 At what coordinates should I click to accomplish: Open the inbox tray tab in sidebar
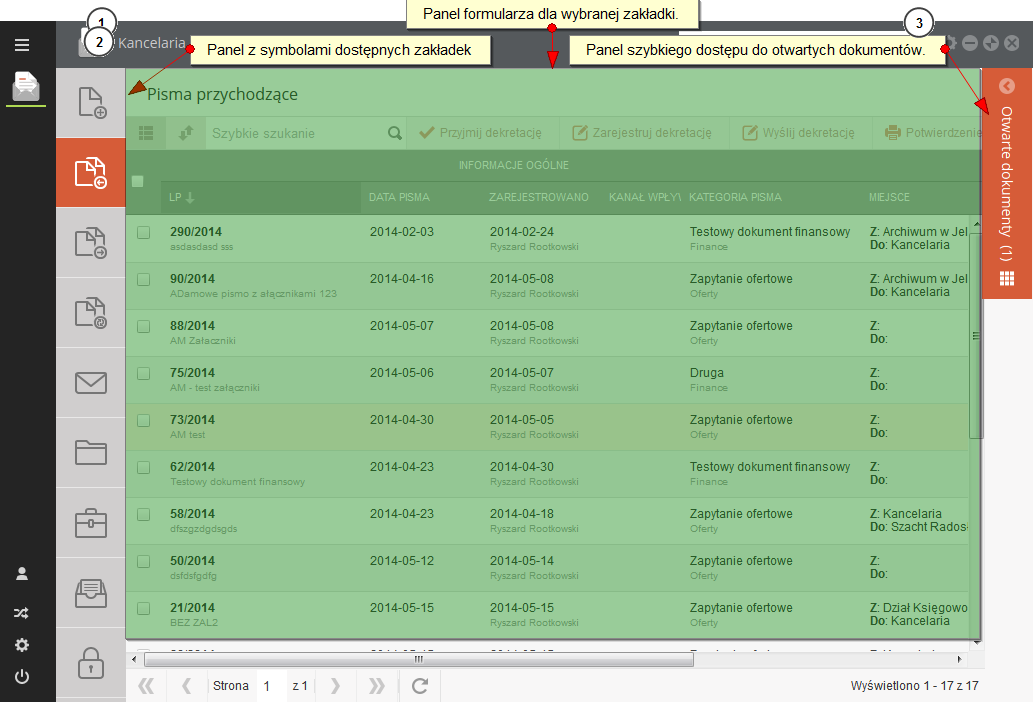[x=91, y=593]
